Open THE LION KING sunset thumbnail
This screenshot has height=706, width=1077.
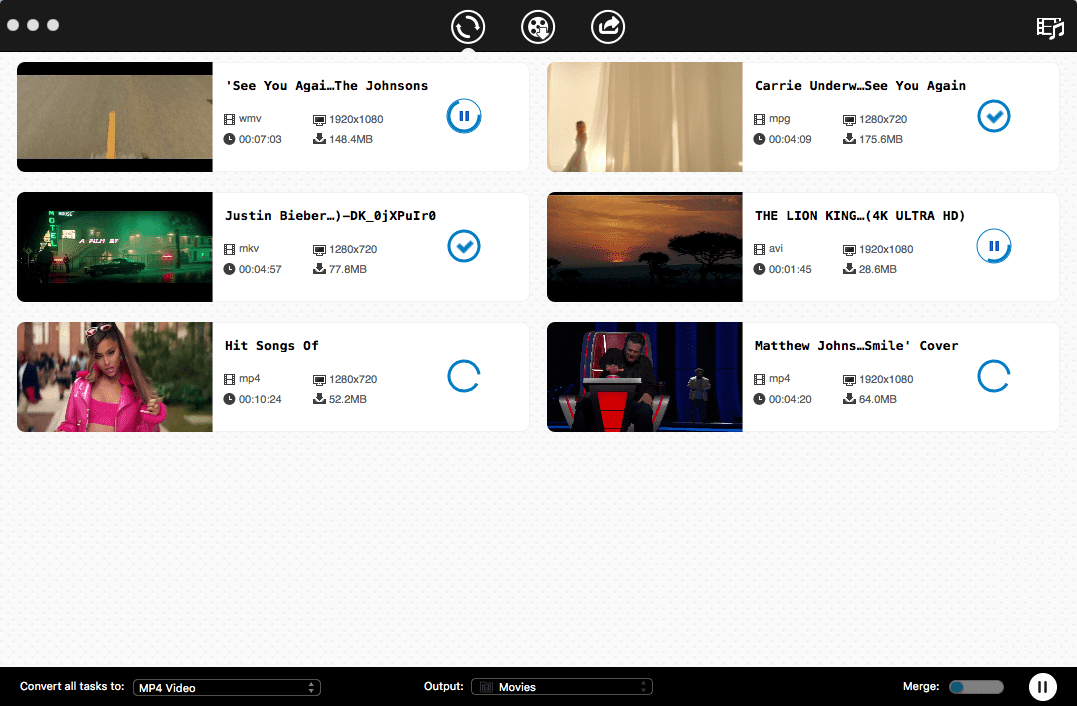(645, 247)
